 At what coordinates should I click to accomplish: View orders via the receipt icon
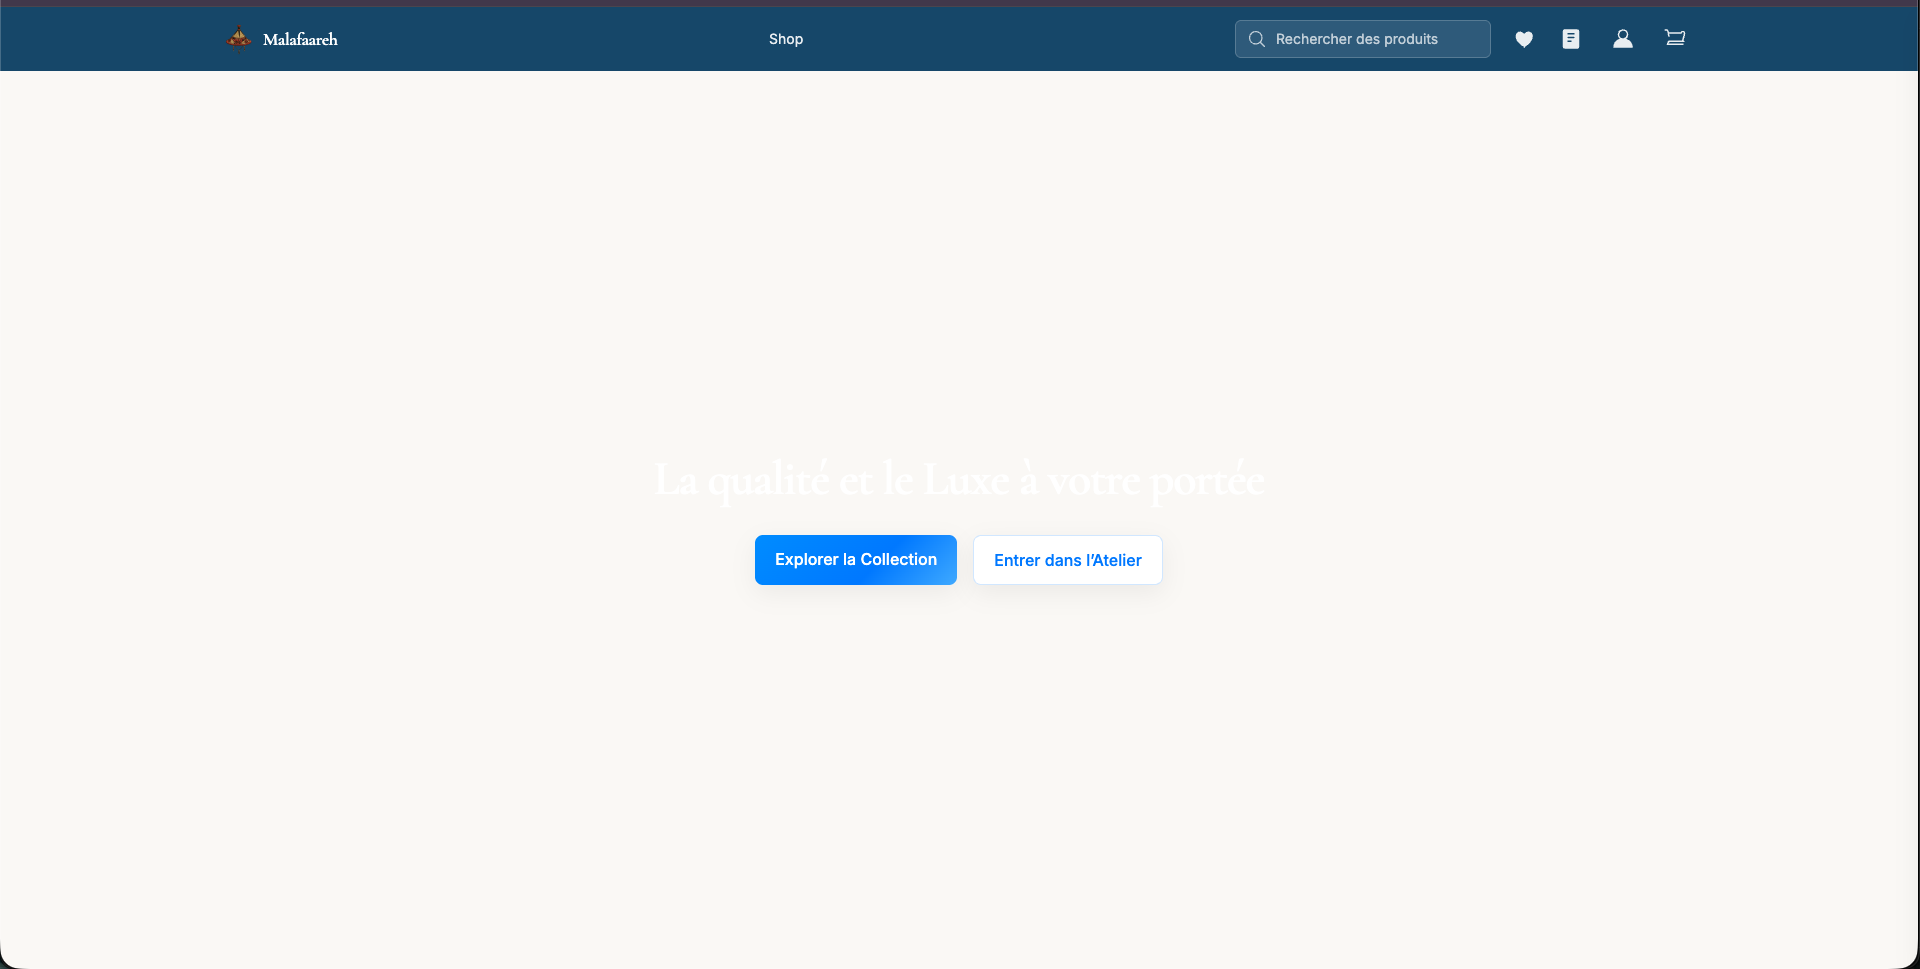point(1570,39)
